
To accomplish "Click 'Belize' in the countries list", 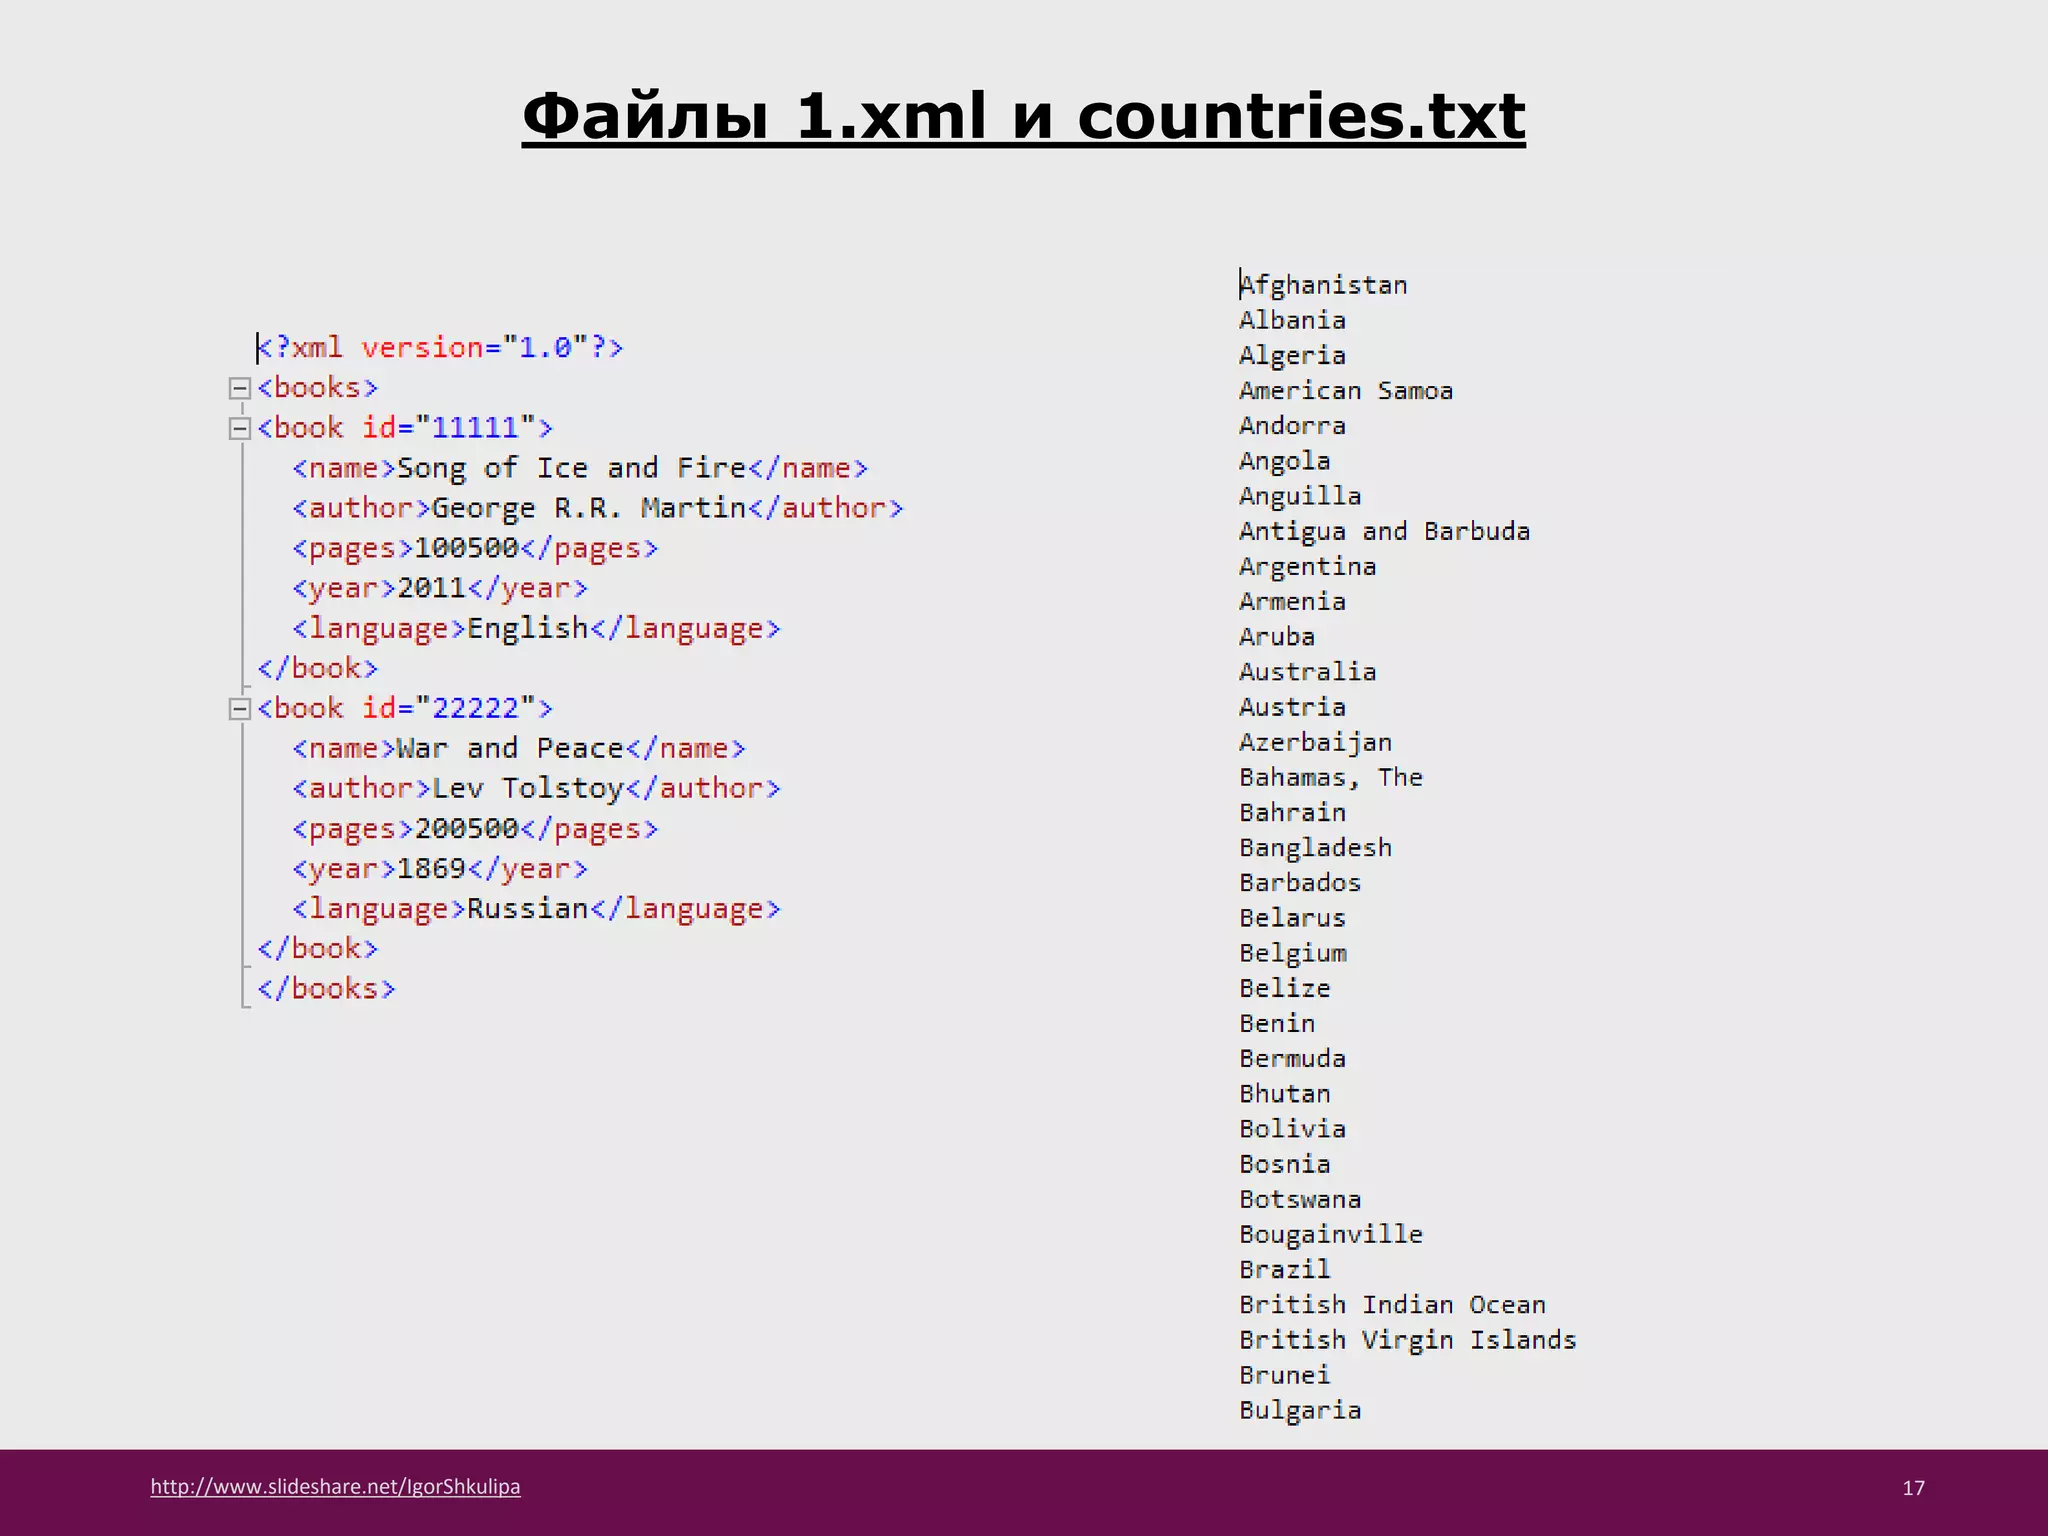I will [x=1285, y=988].
